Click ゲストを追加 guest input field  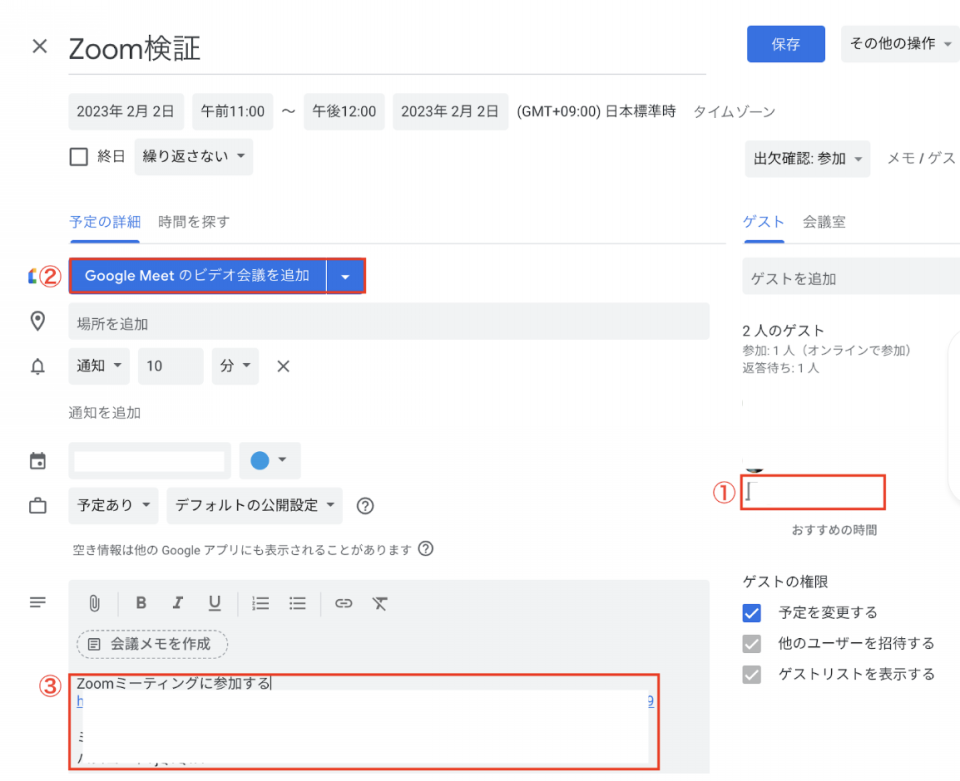851,276
